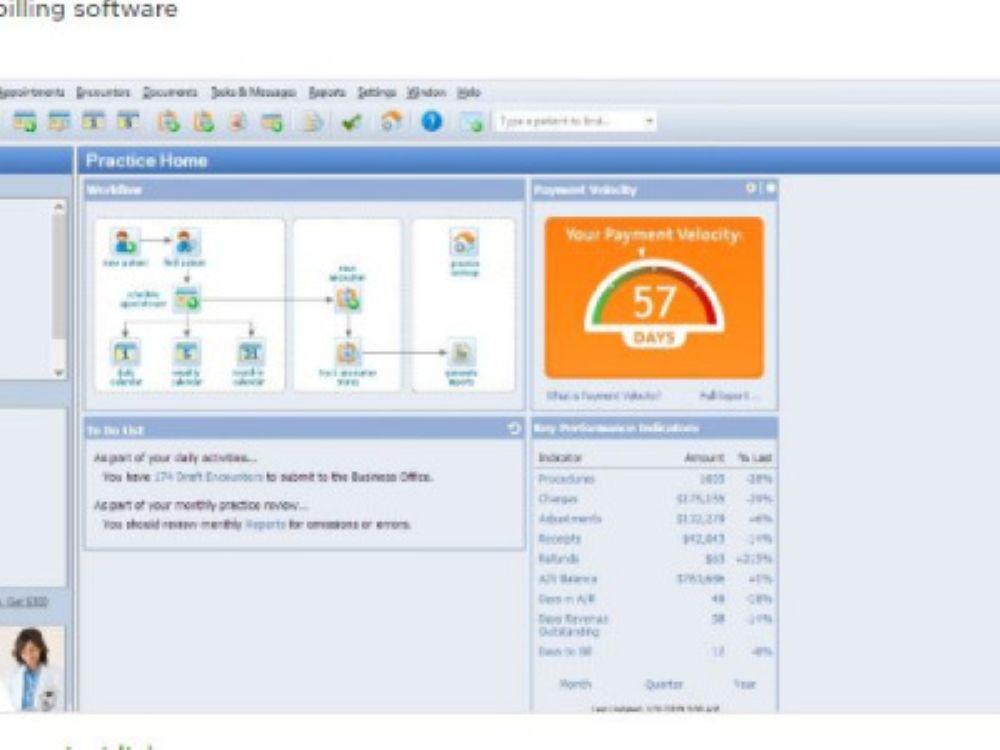Viewport: 1000px width, 750px height.
Task: Click the left panel scrollbar down arrow
Action: (x=59, y=372)
